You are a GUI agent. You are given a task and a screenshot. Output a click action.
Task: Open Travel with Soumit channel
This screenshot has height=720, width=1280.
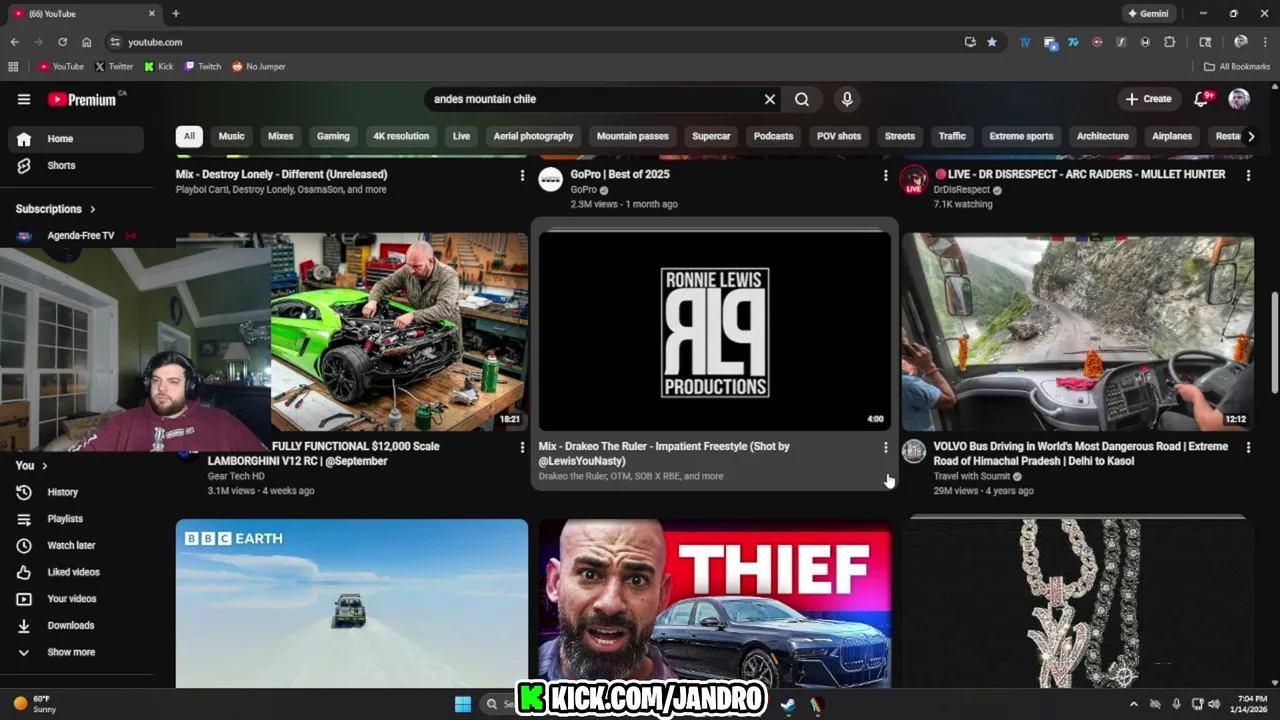point(971,476)
